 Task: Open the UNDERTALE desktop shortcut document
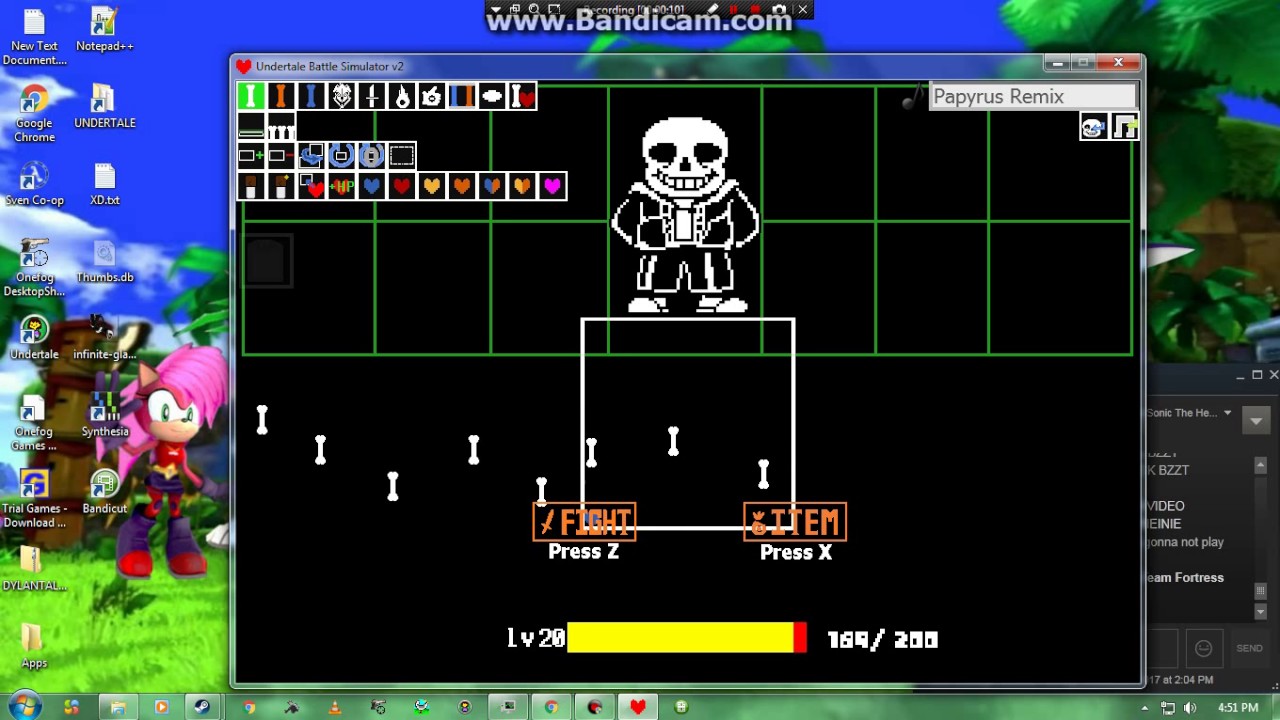[104, 106]
